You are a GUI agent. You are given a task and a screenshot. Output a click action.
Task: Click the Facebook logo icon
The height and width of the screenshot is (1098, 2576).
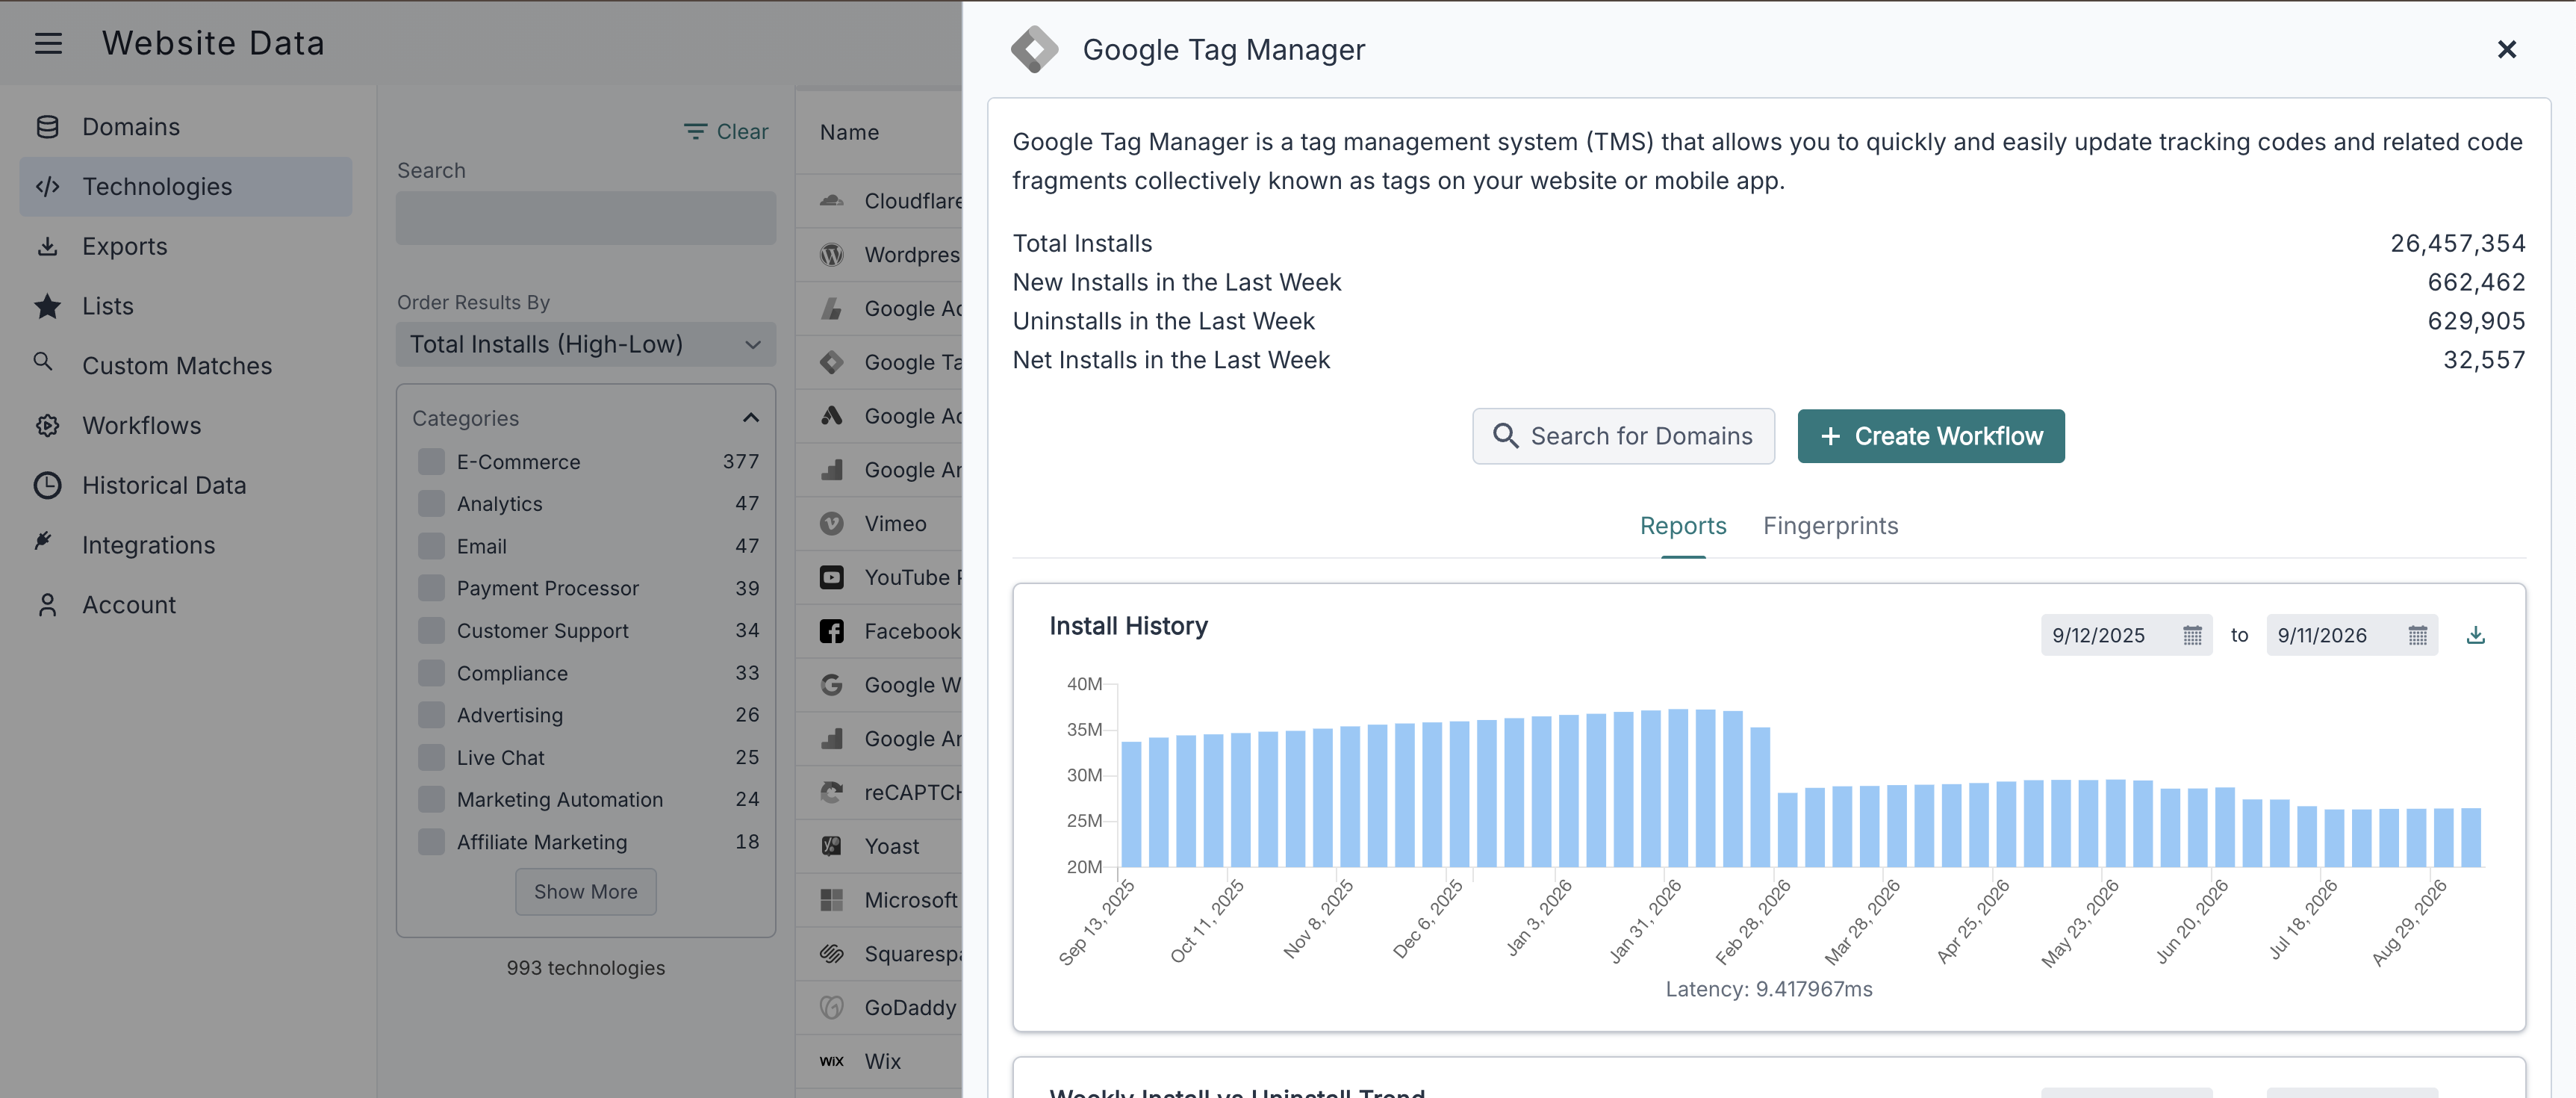pyautogui.click(x=831, y=631)
